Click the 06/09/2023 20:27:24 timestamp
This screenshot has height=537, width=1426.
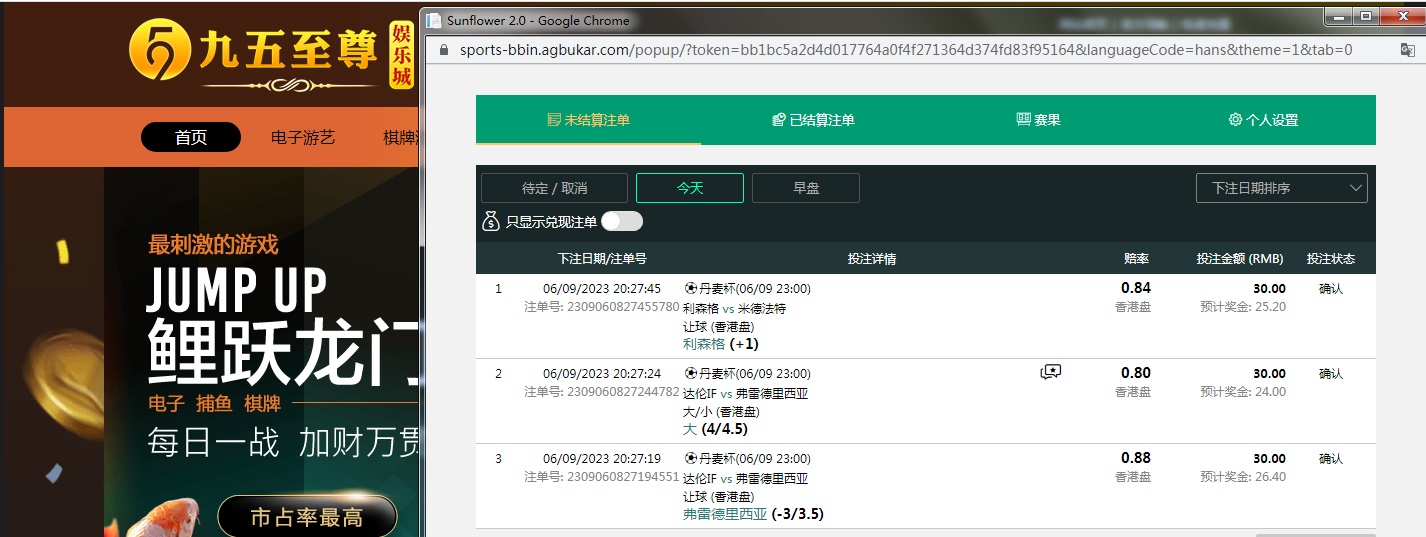[x=602, y=374]
